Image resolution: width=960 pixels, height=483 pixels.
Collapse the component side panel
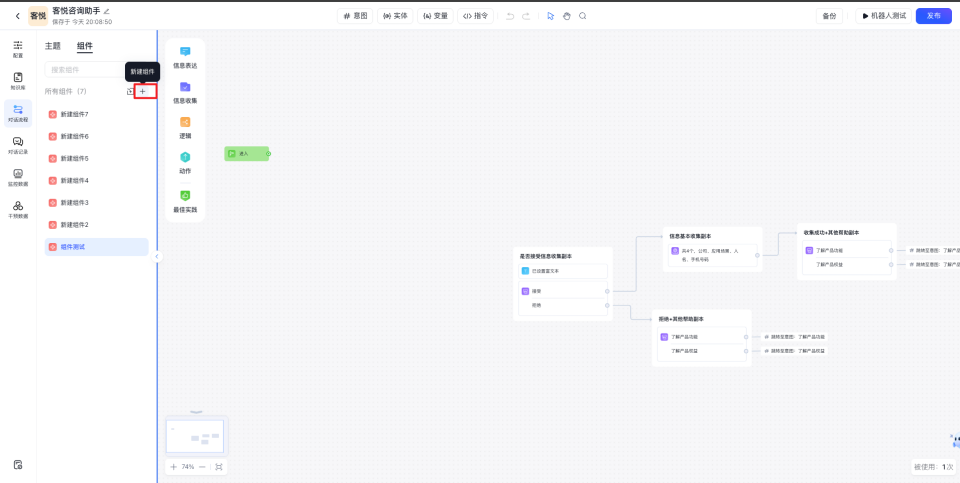(157, 256)
